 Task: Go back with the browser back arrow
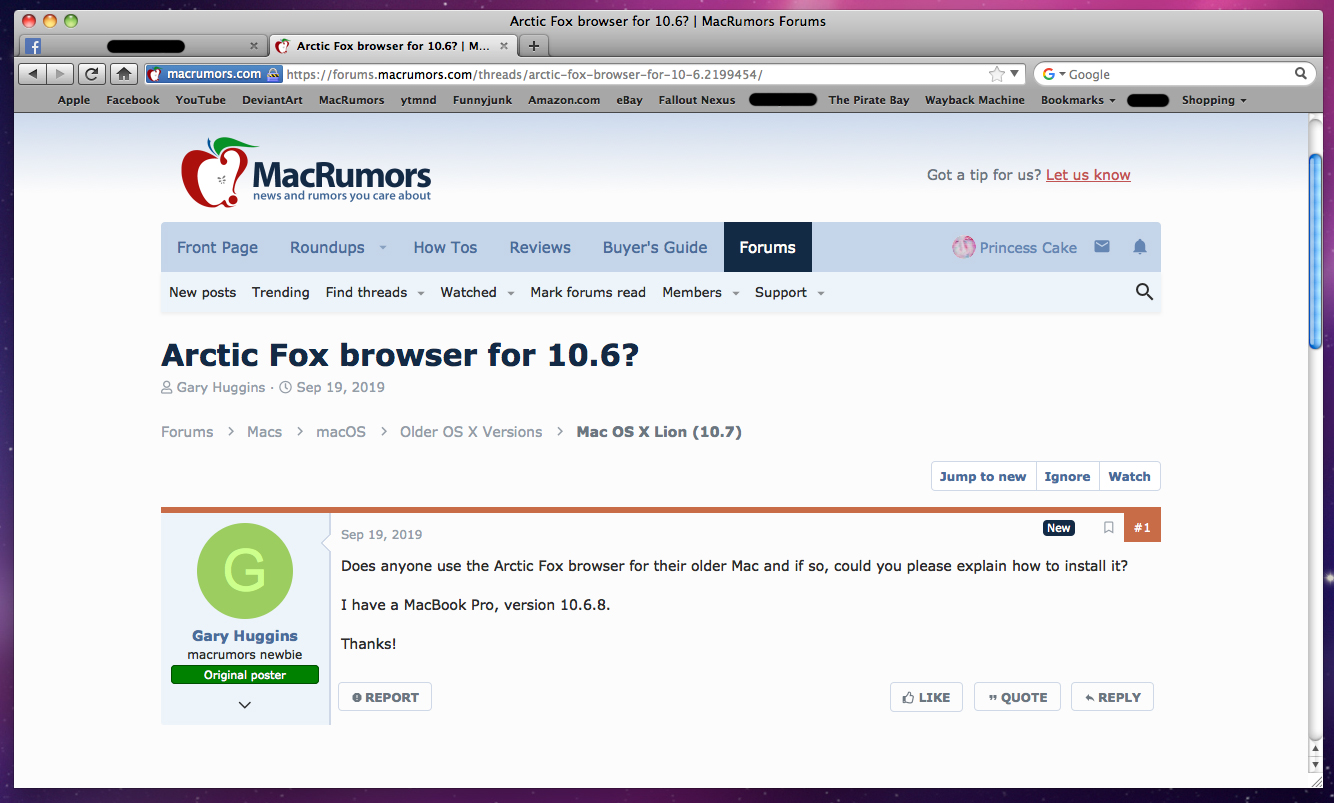pyautogui.click(x=33, y=74)
